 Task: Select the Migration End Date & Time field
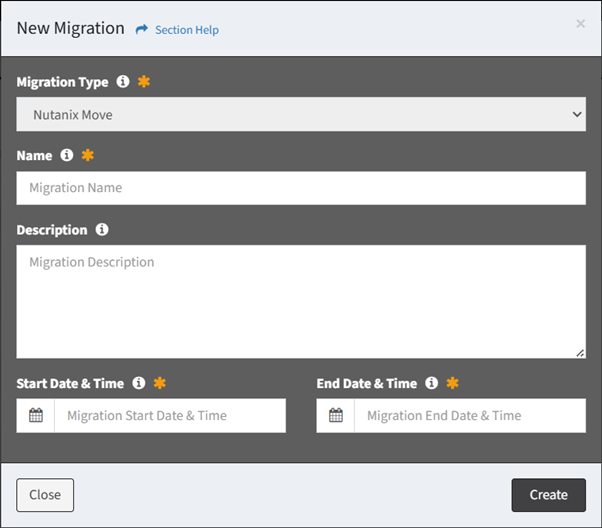470,416
